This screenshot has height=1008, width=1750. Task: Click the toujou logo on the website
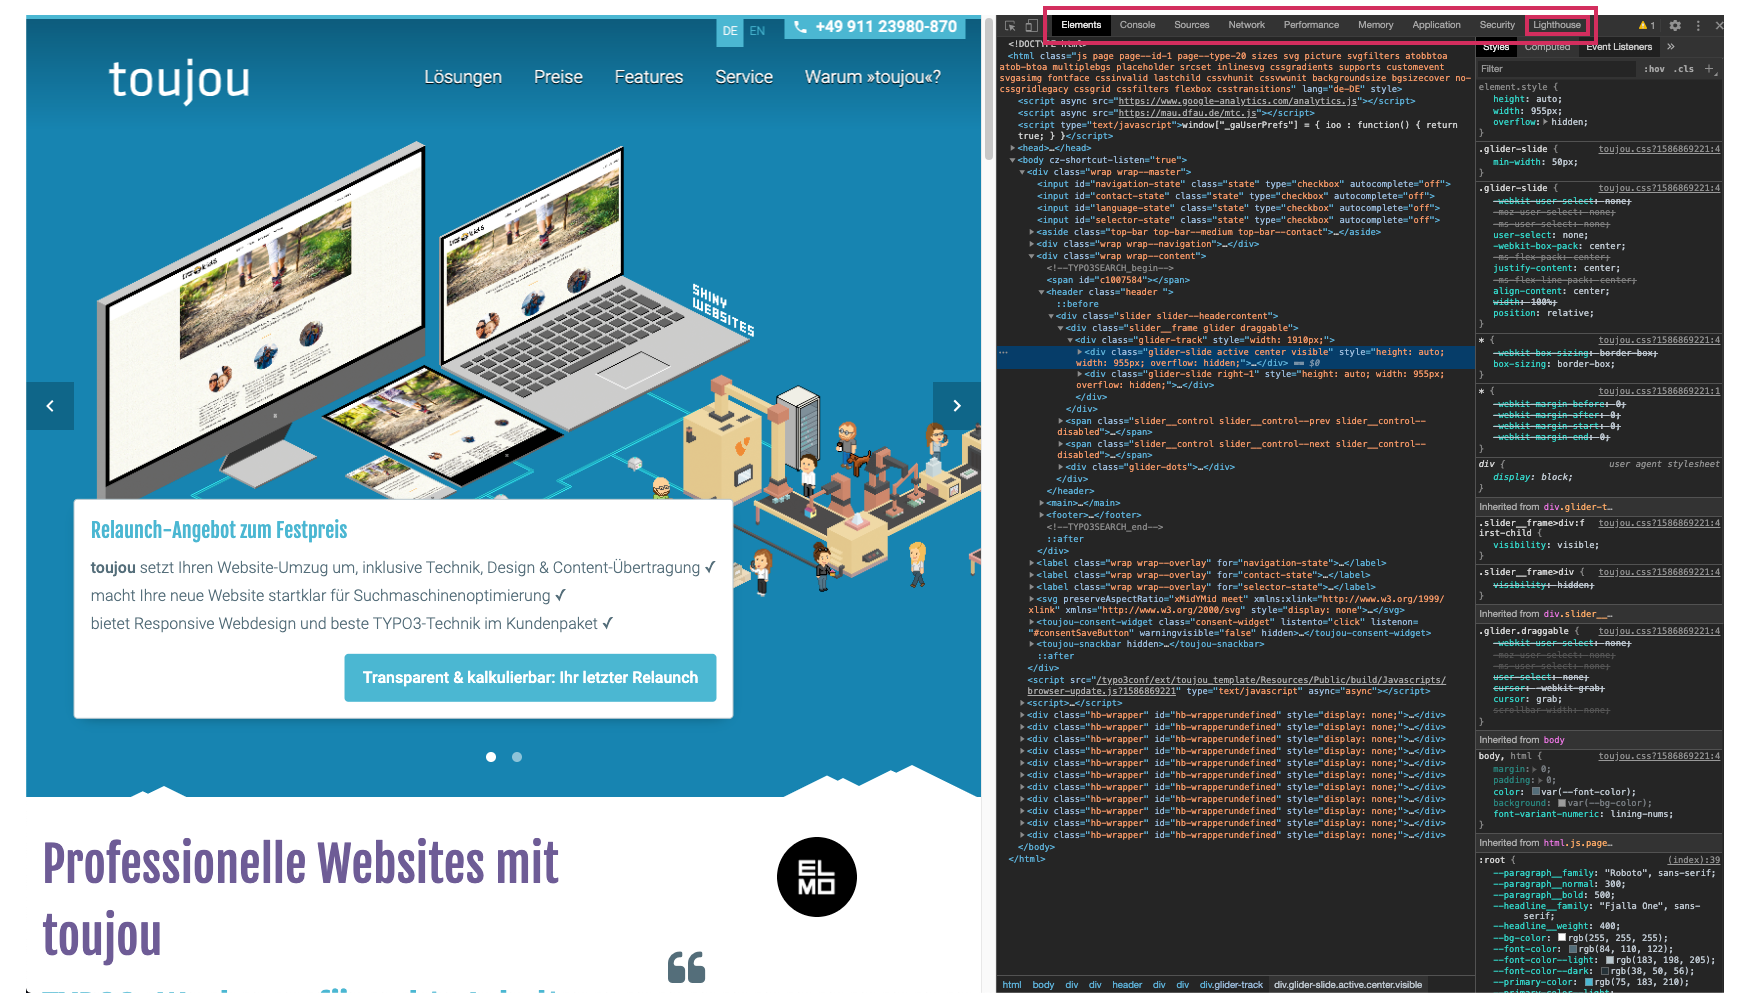179,79
